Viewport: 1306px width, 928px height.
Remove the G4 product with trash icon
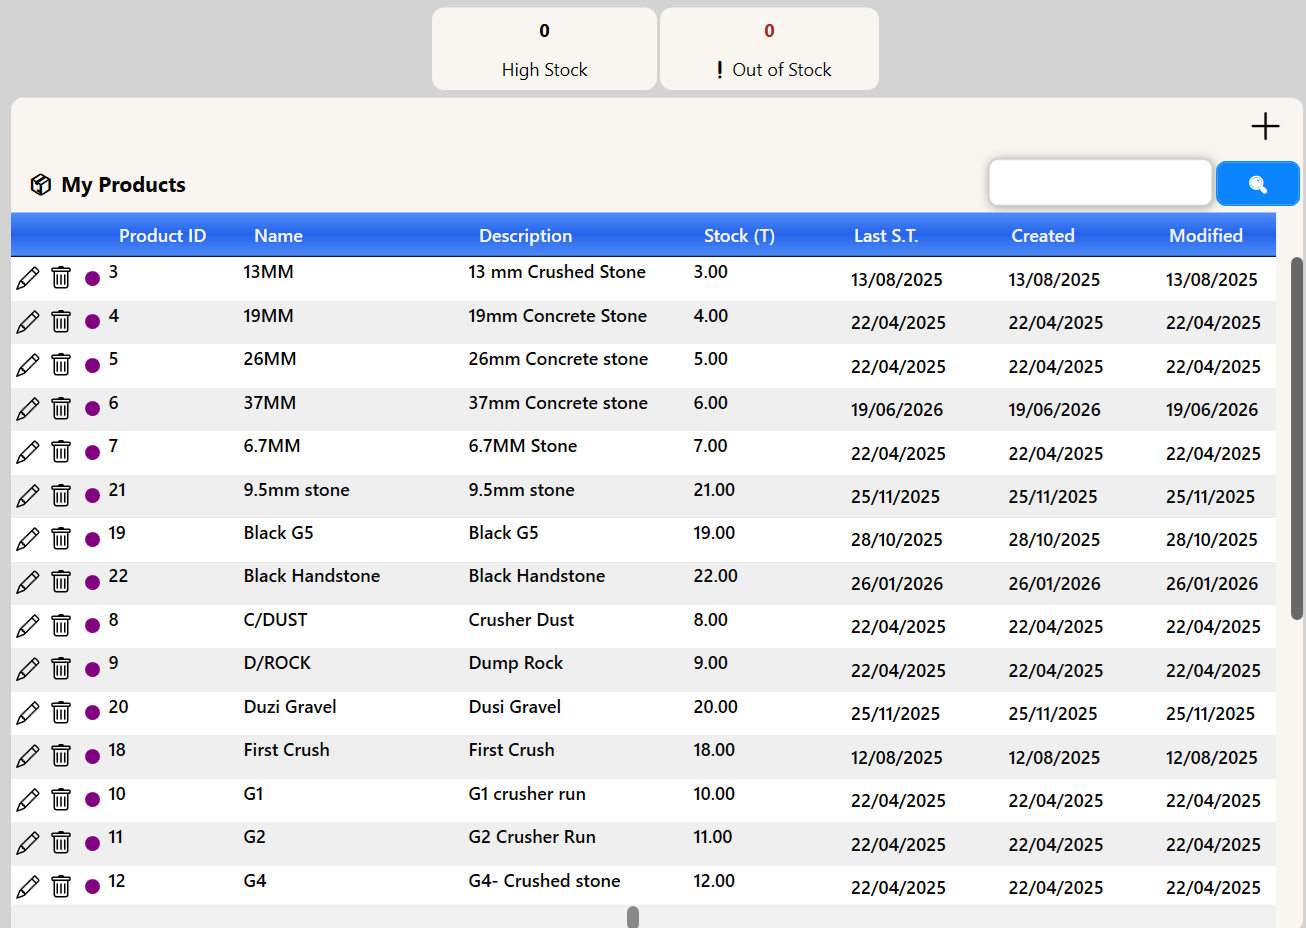pos(61,886)
